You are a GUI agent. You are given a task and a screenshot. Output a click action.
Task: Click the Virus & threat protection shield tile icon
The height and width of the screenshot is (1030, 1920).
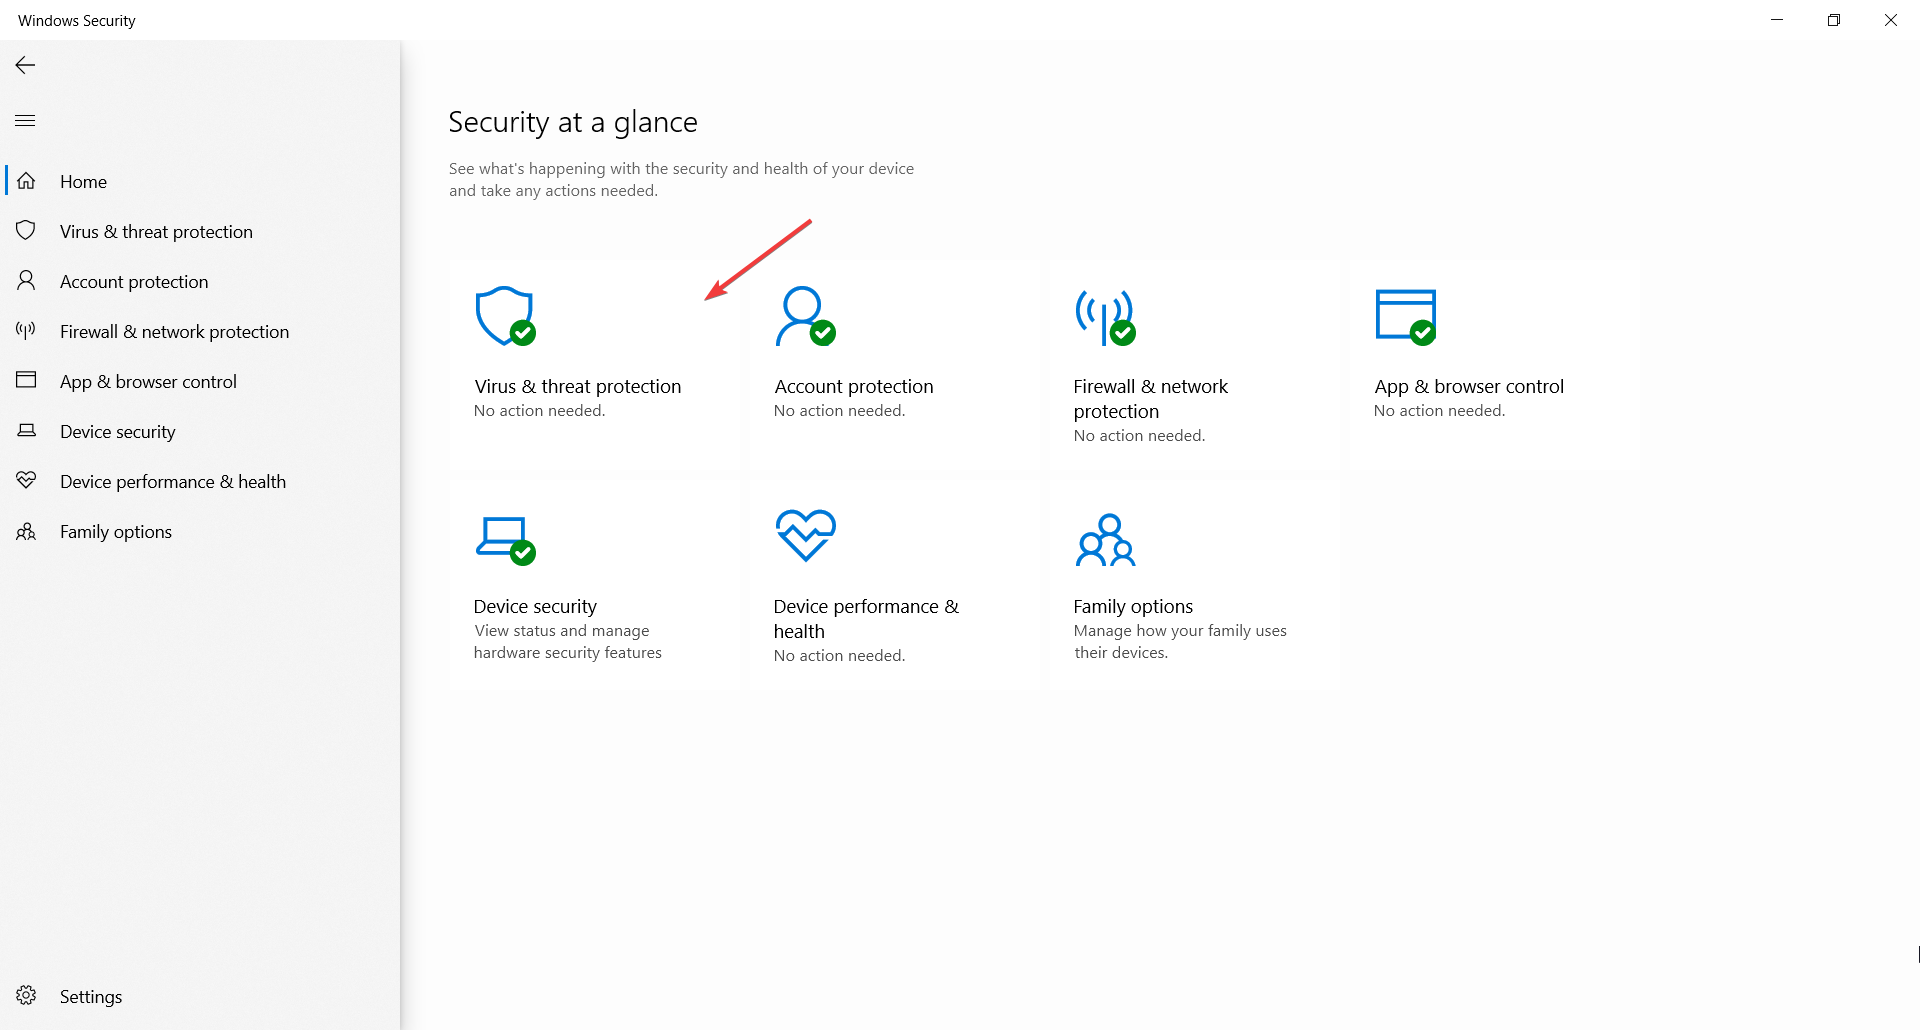coord(505,316)
